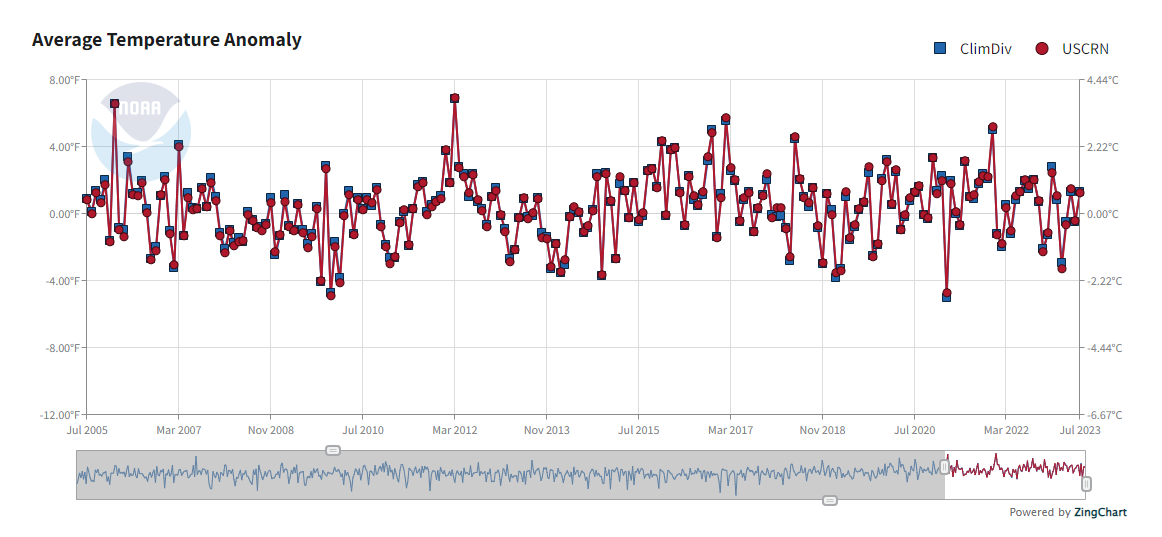Click the gray unselected area of the preview
This screenshot has height=537, width=1162.
500,475
